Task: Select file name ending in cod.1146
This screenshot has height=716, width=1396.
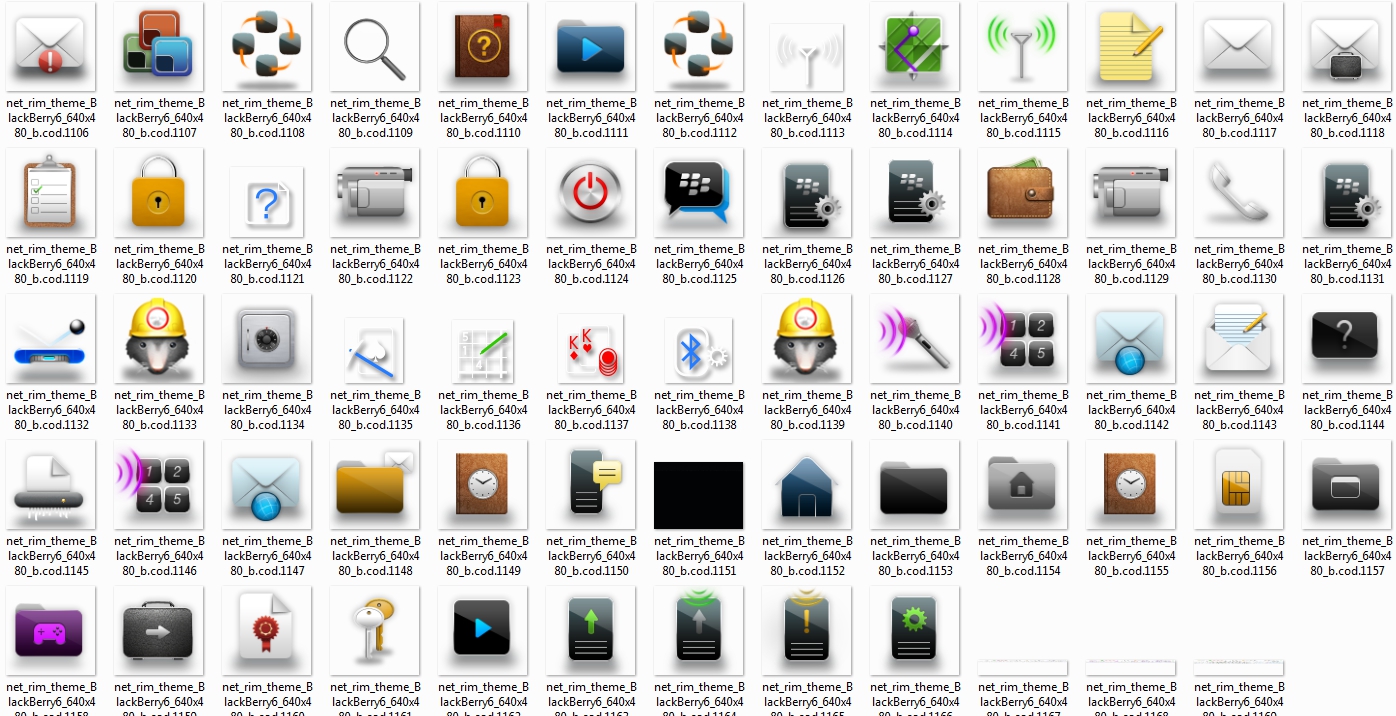Action: (x=159, y=556)
